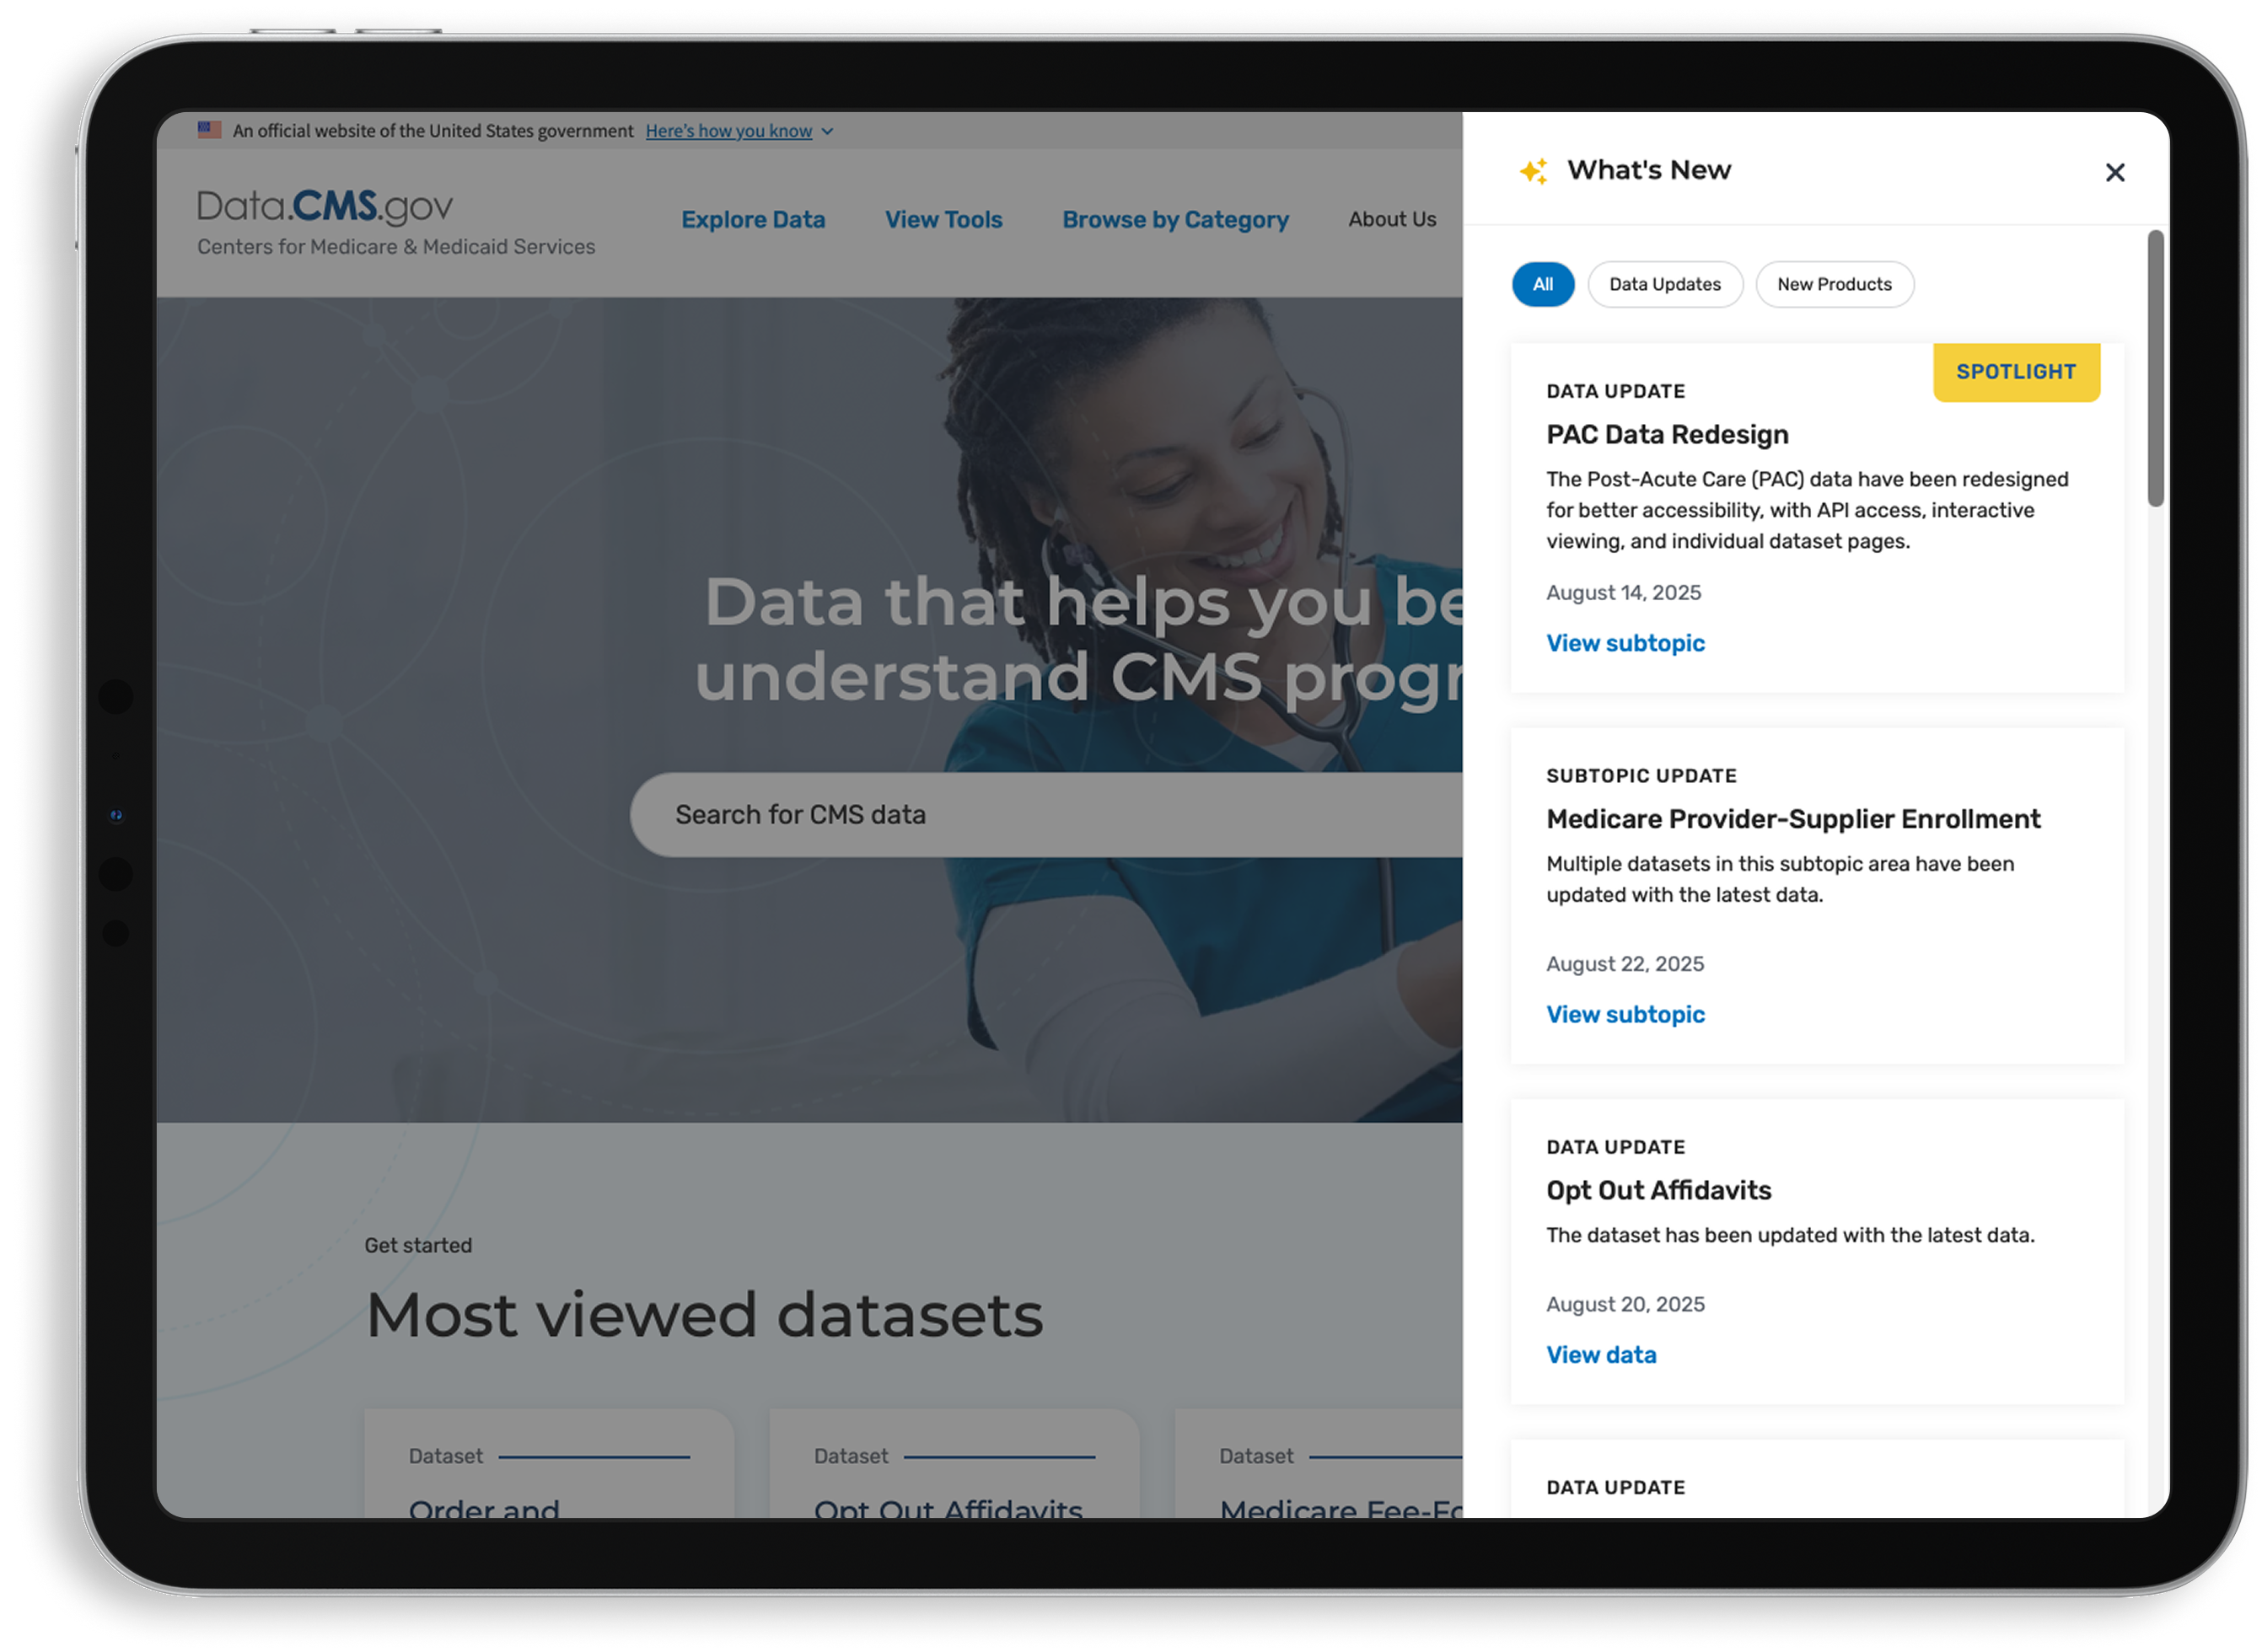
Task: Click the What's New panel scrollbar
Action: 2155,368
